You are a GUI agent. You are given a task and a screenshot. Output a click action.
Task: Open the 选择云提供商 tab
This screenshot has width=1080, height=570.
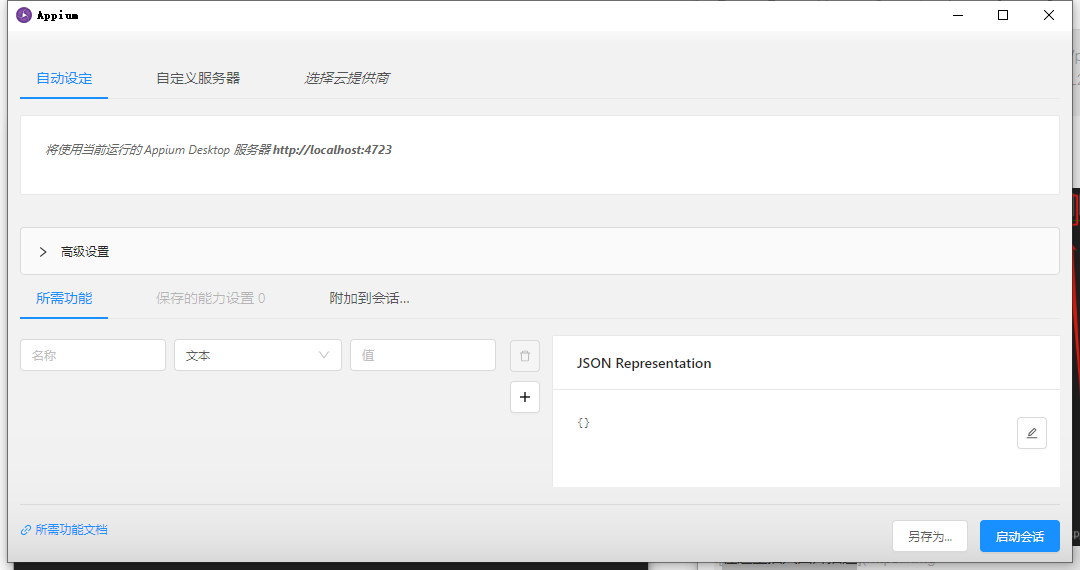click(346, 78)
